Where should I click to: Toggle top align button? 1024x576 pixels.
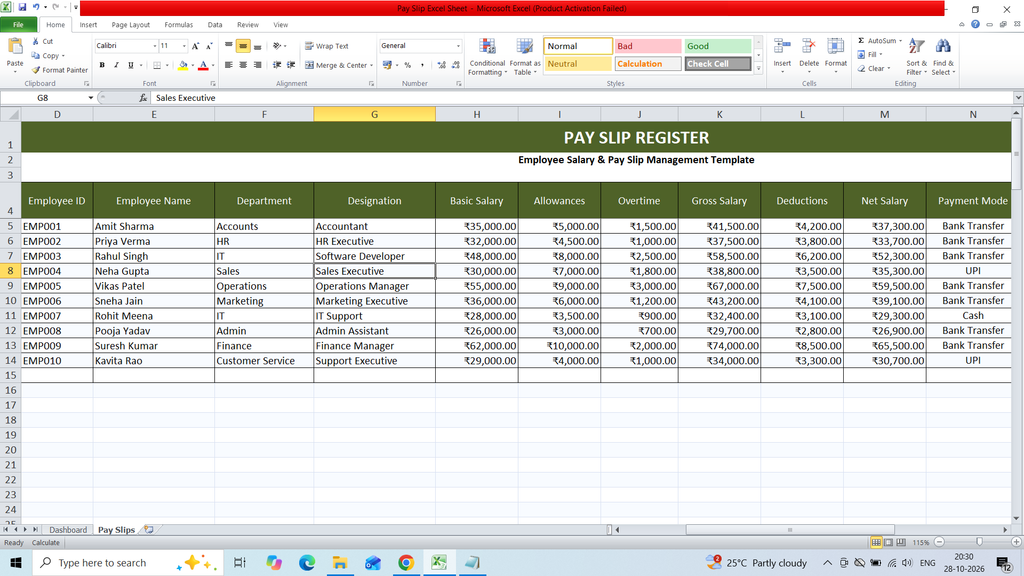(229, 46)
